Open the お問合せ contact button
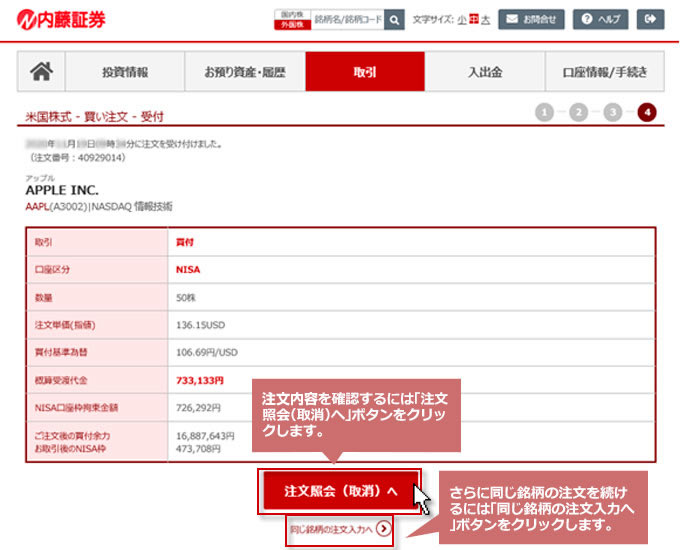Image resolution: width=680 pixels, height=550 pixels. pos(531,19)
